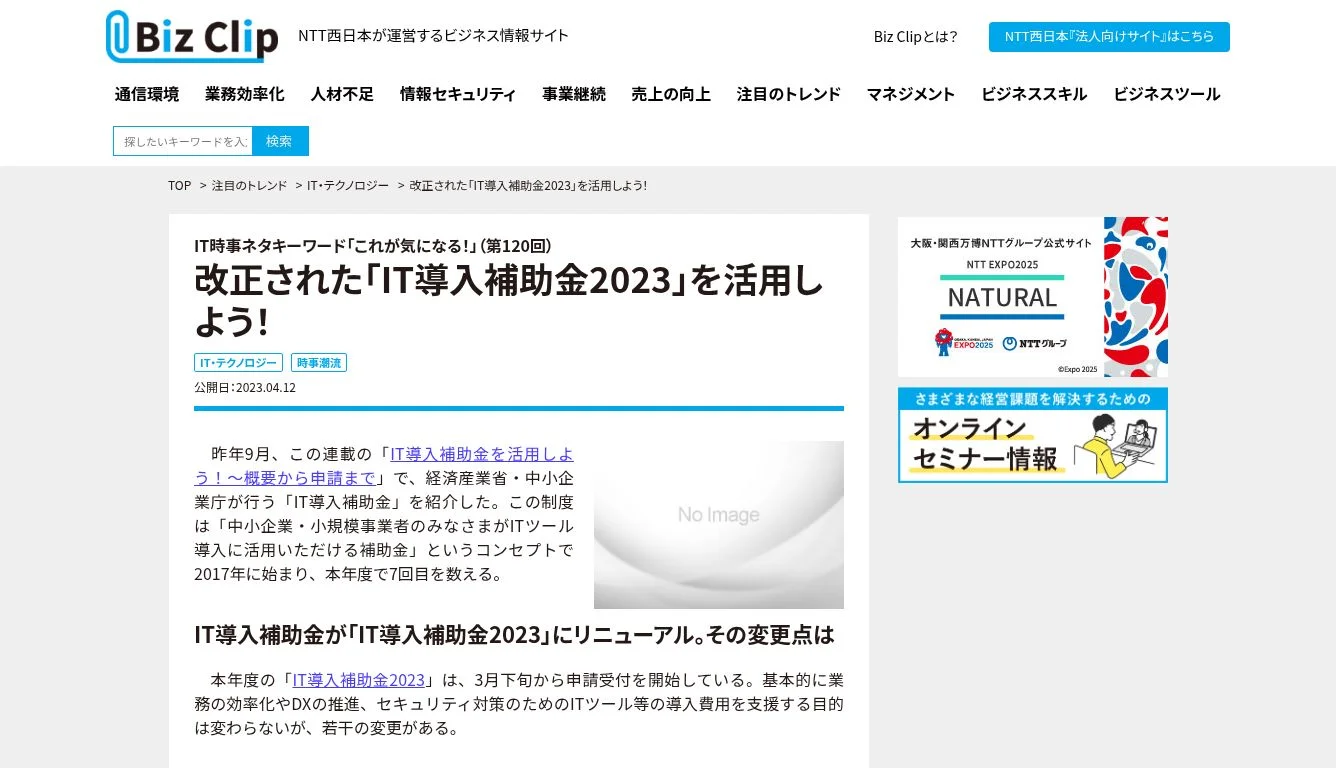The image size is (1336, 768).
Task: Select the 人材不足 menu item
Action: coord(342,94)
